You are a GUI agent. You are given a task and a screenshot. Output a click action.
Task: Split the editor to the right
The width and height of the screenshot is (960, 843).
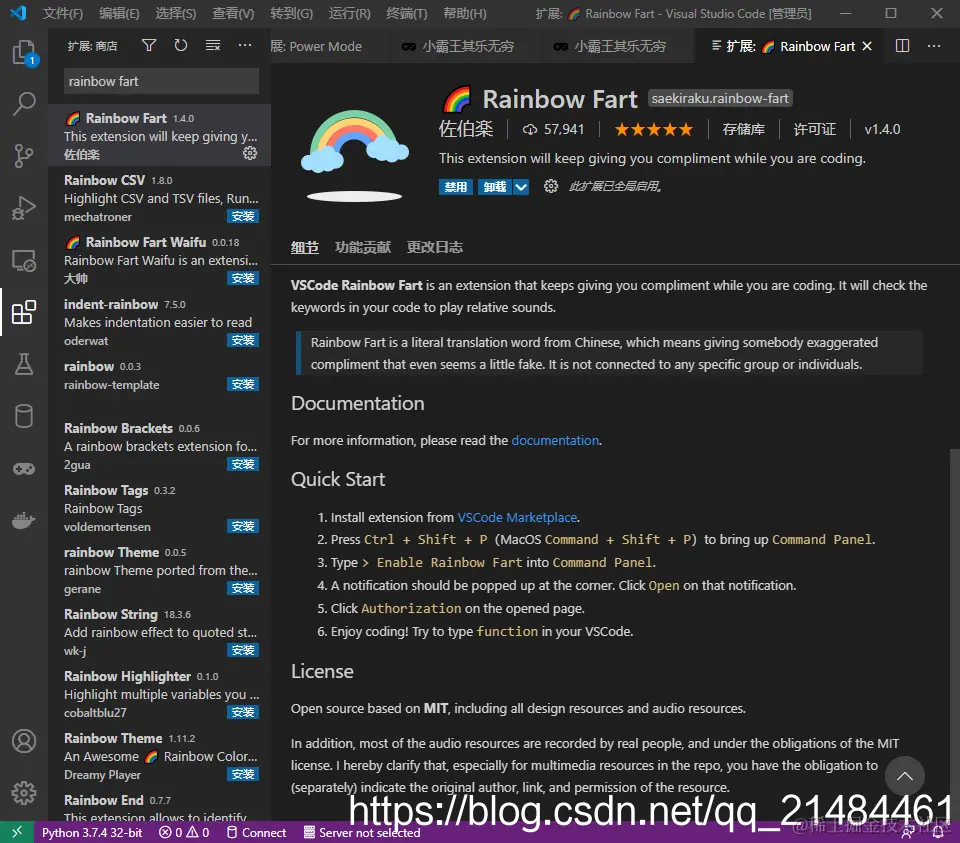902,46
